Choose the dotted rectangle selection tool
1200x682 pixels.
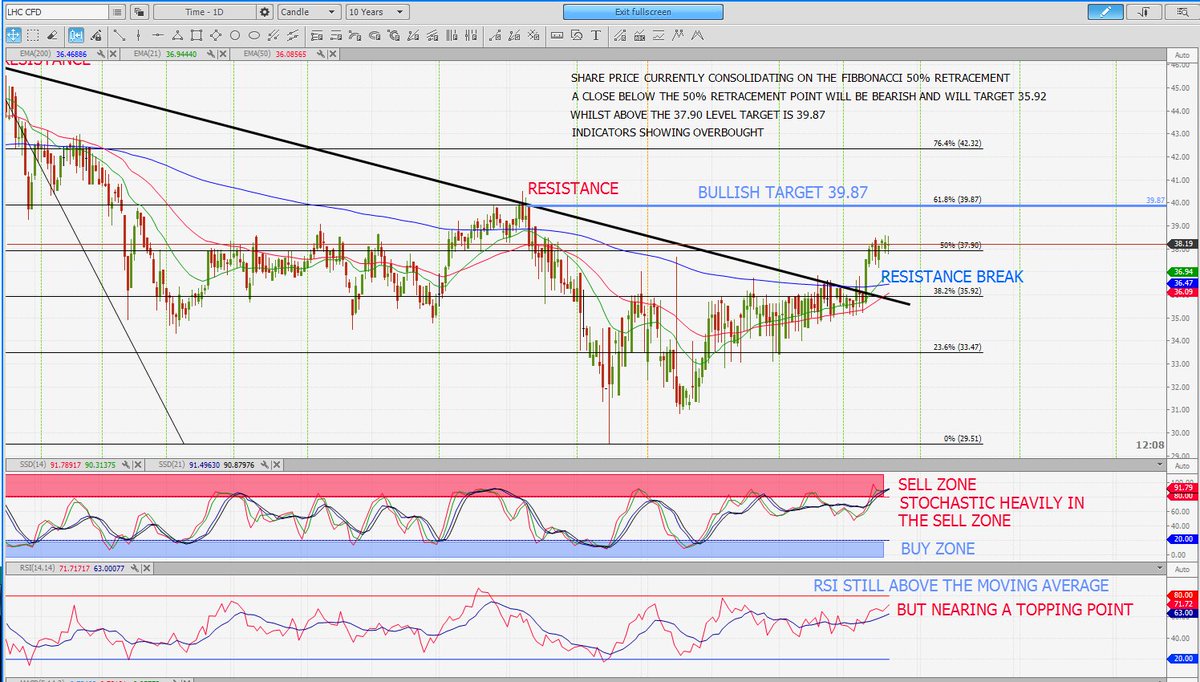pyautogui.click(x=33, y=35)
